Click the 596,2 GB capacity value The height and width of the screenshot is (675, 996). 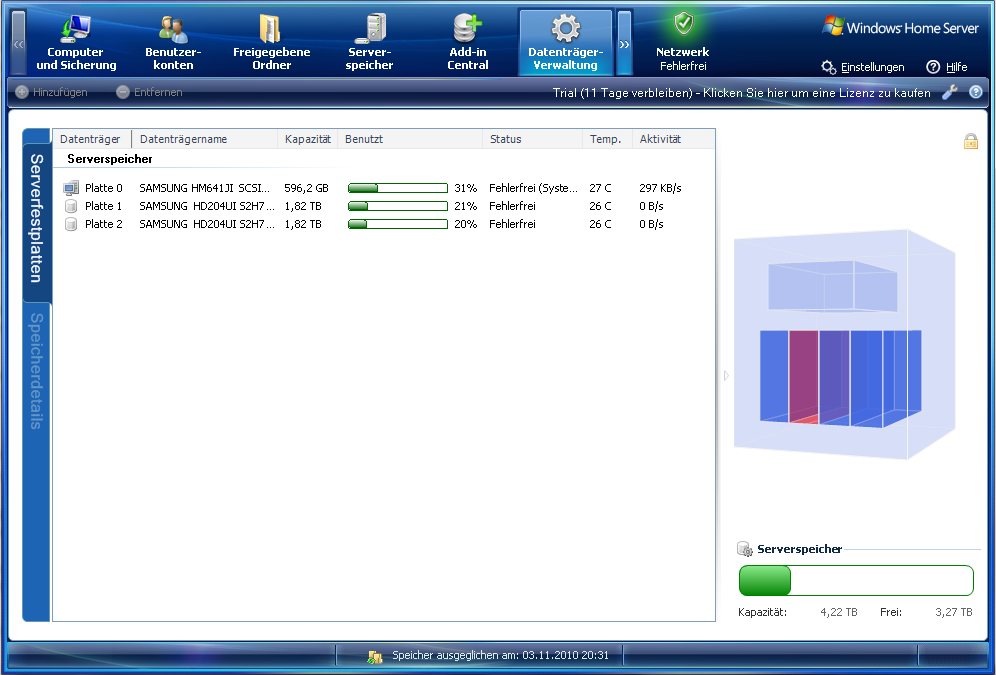click(x=306, y=188)
